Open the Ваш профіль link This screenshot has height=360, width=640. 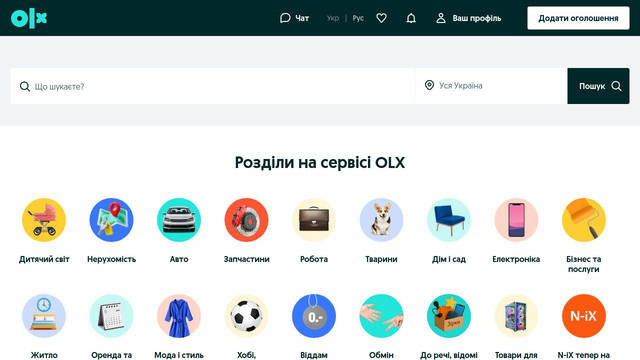point(477,18)
